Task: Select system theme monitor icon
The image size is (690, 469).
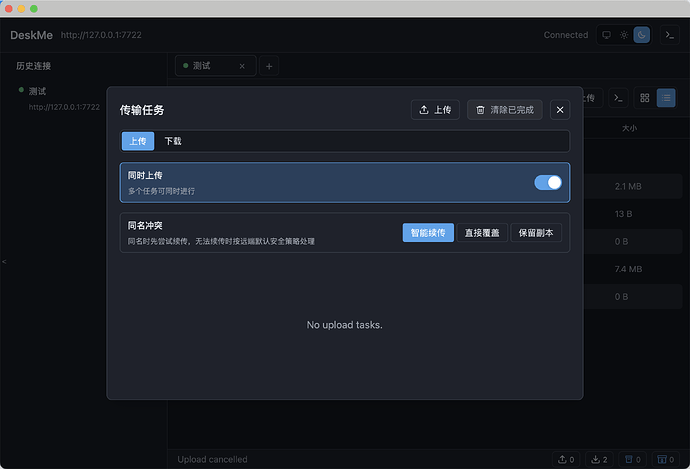Action: coord(606,35)
